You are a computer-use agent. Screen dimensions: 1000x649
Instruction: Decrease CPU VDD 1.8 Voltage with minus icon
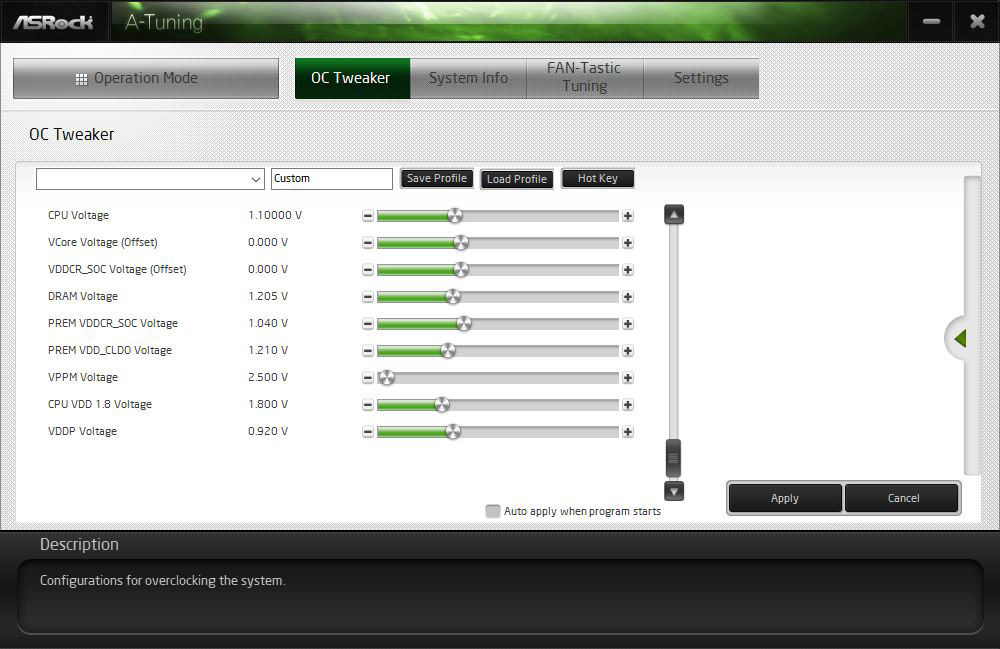pyautogui.click(x=367, y=405)
